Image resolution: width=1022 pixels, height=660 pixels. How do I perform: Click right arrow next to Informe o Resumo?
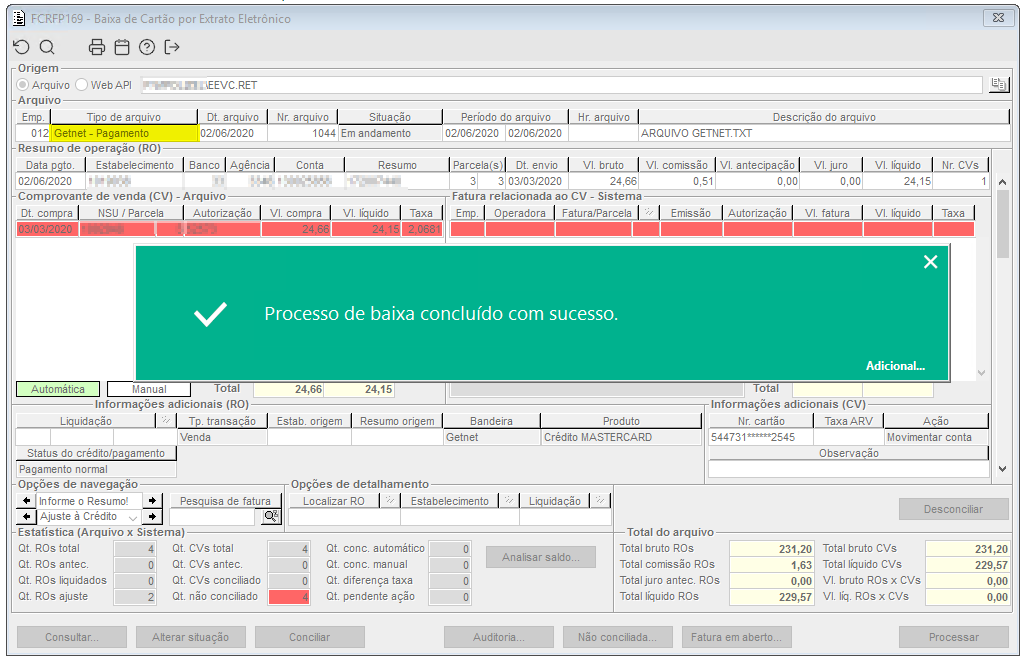coord(152,500)
